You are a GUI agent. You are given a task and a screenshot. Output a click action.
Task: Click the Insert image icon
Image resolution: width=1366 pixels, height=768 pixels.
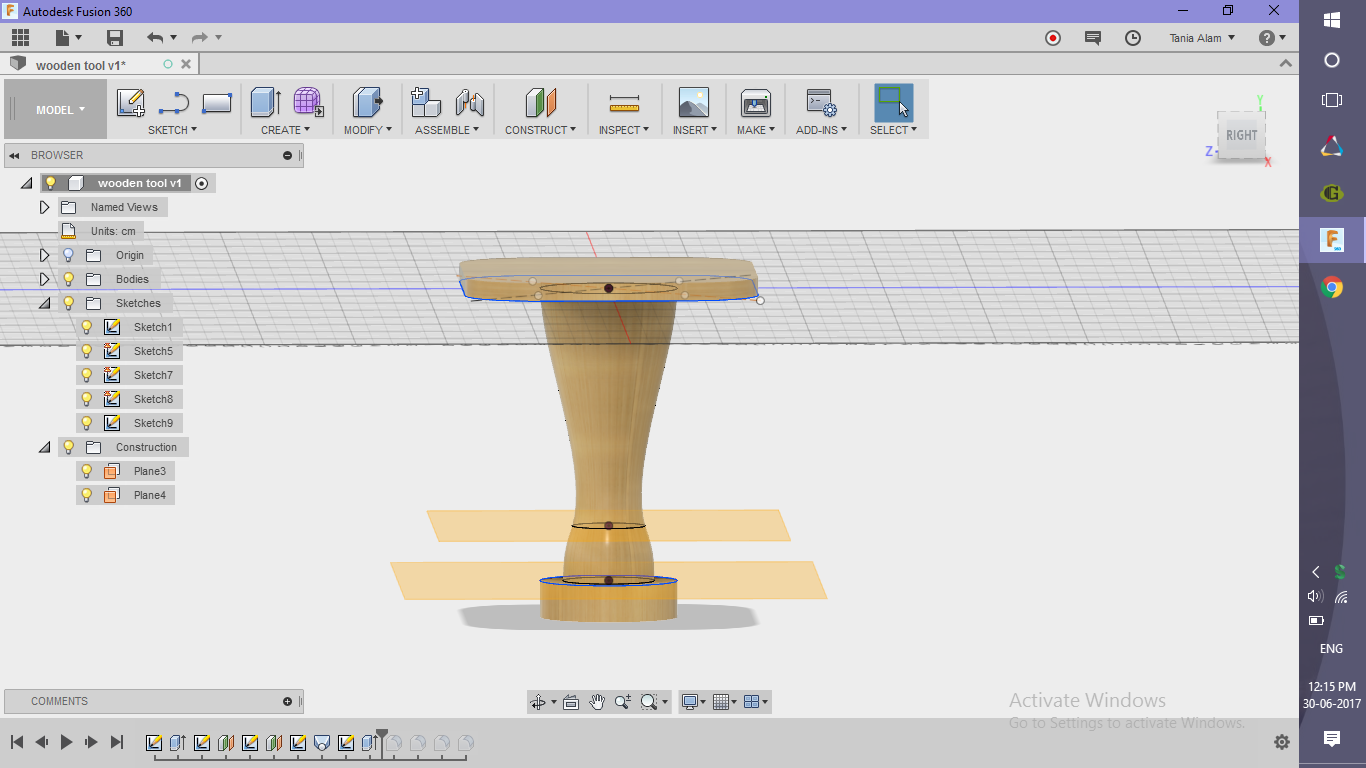coord(693,103)
